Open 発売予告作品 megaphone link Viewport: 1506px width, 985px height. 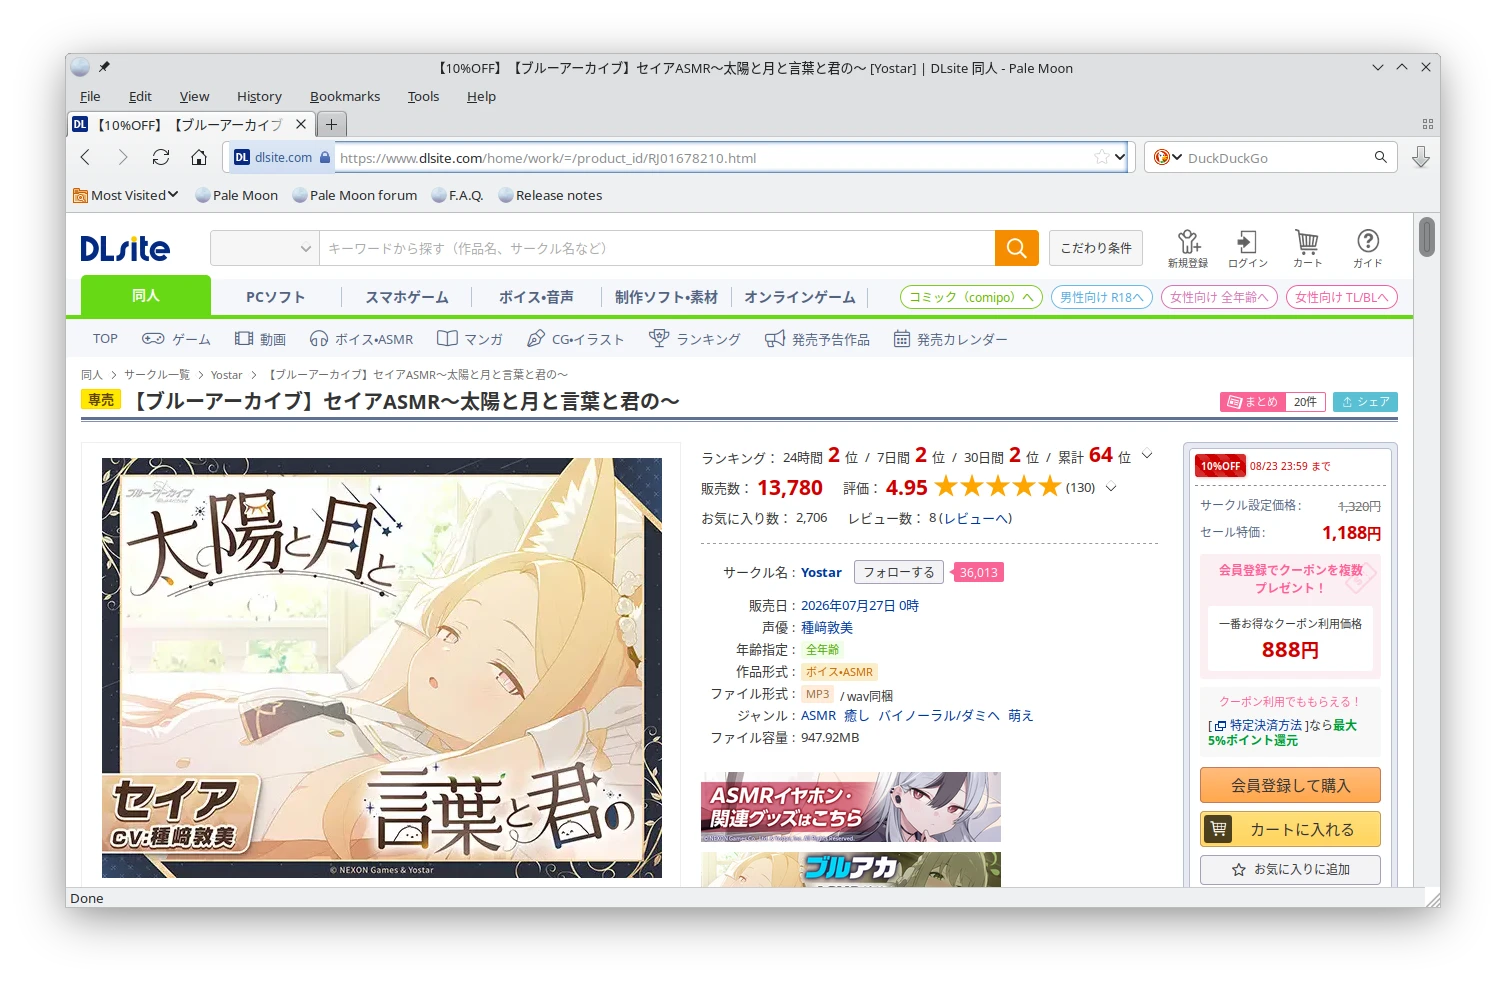click(x=817, y=339)
